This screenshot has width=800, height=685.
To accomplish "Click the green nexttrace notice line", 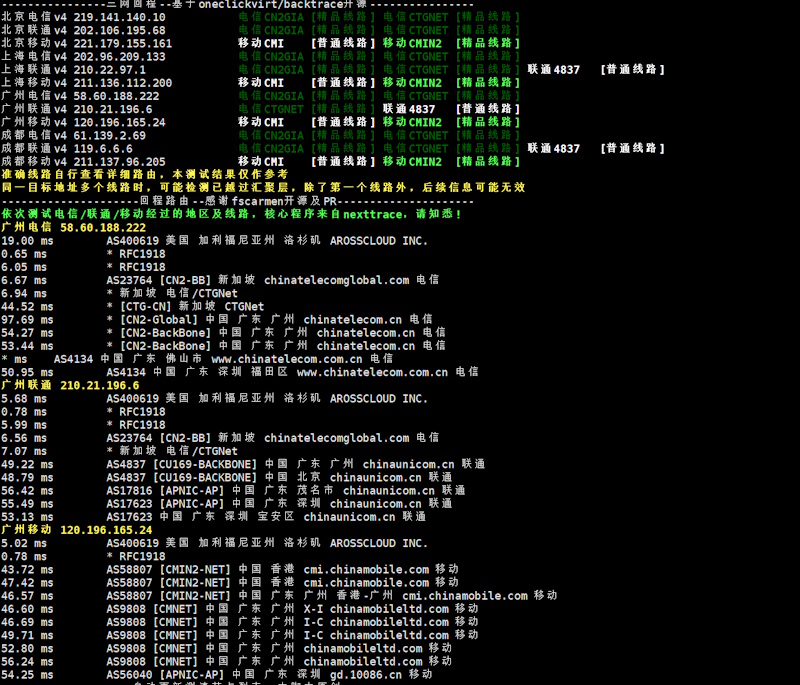I will click(231, 214).
